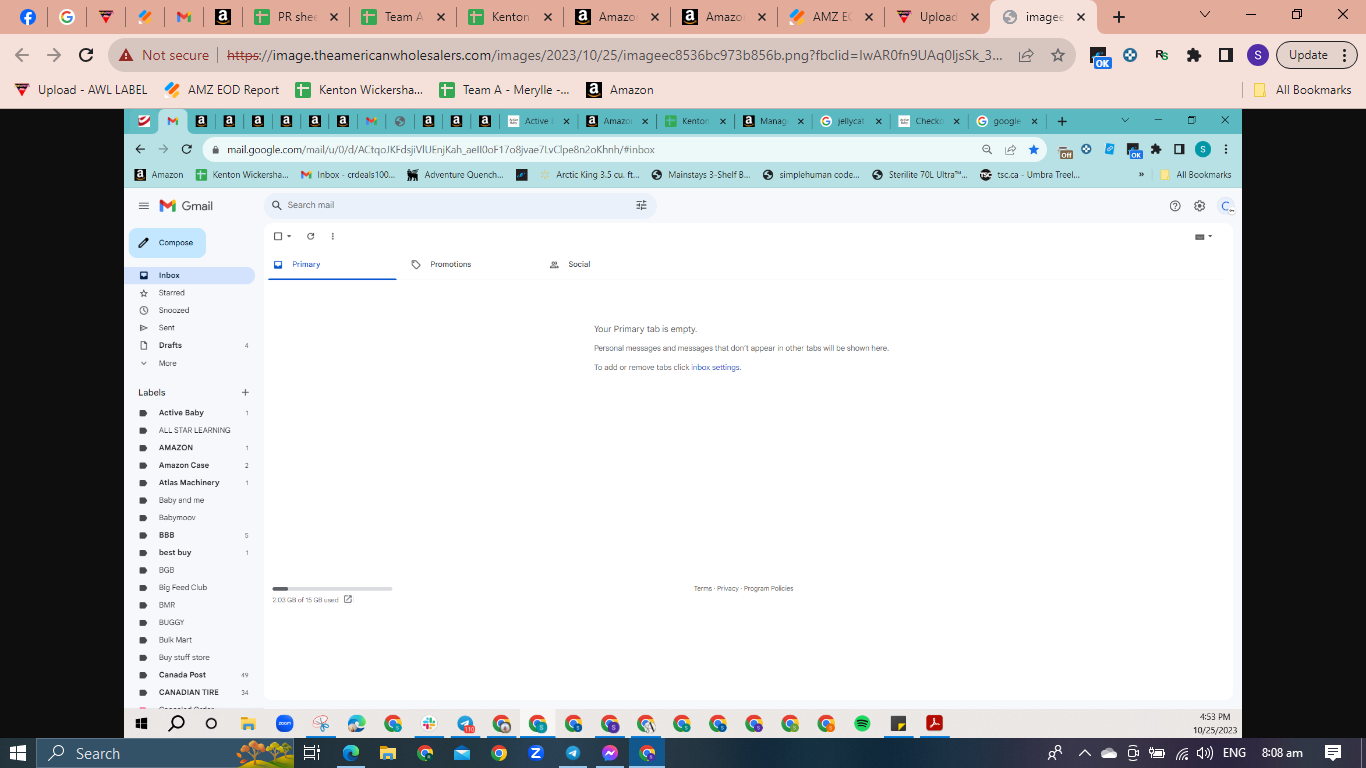Open File Explorer from Windows taskbar

coord(388,753)
